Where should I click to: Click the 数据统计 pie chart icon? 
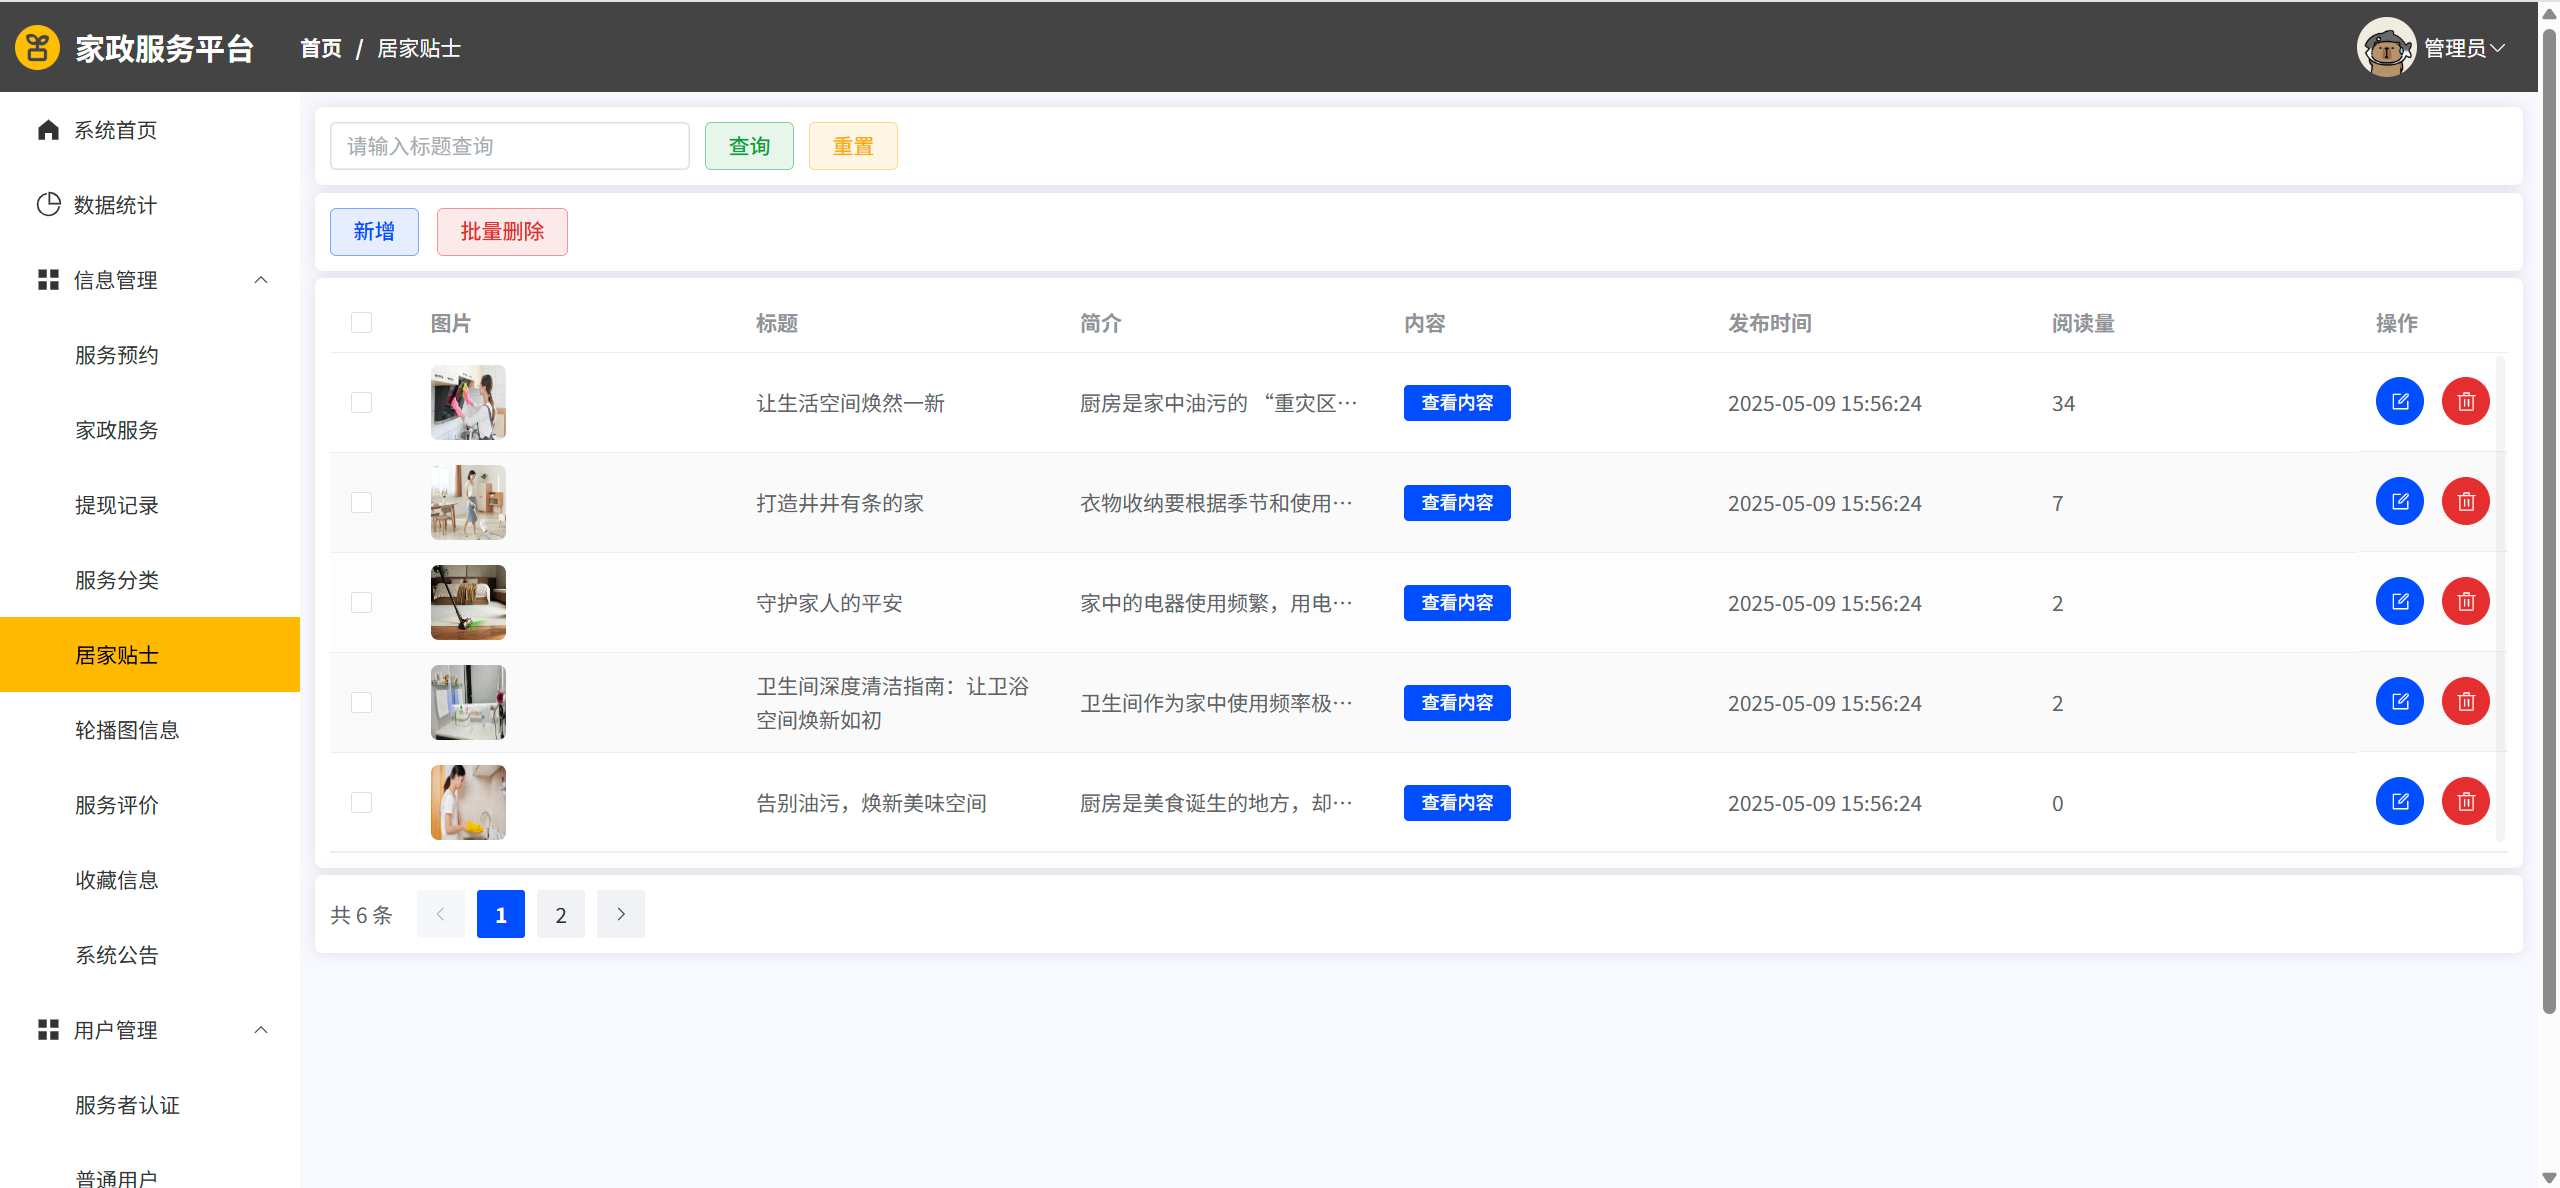[48, 205]
